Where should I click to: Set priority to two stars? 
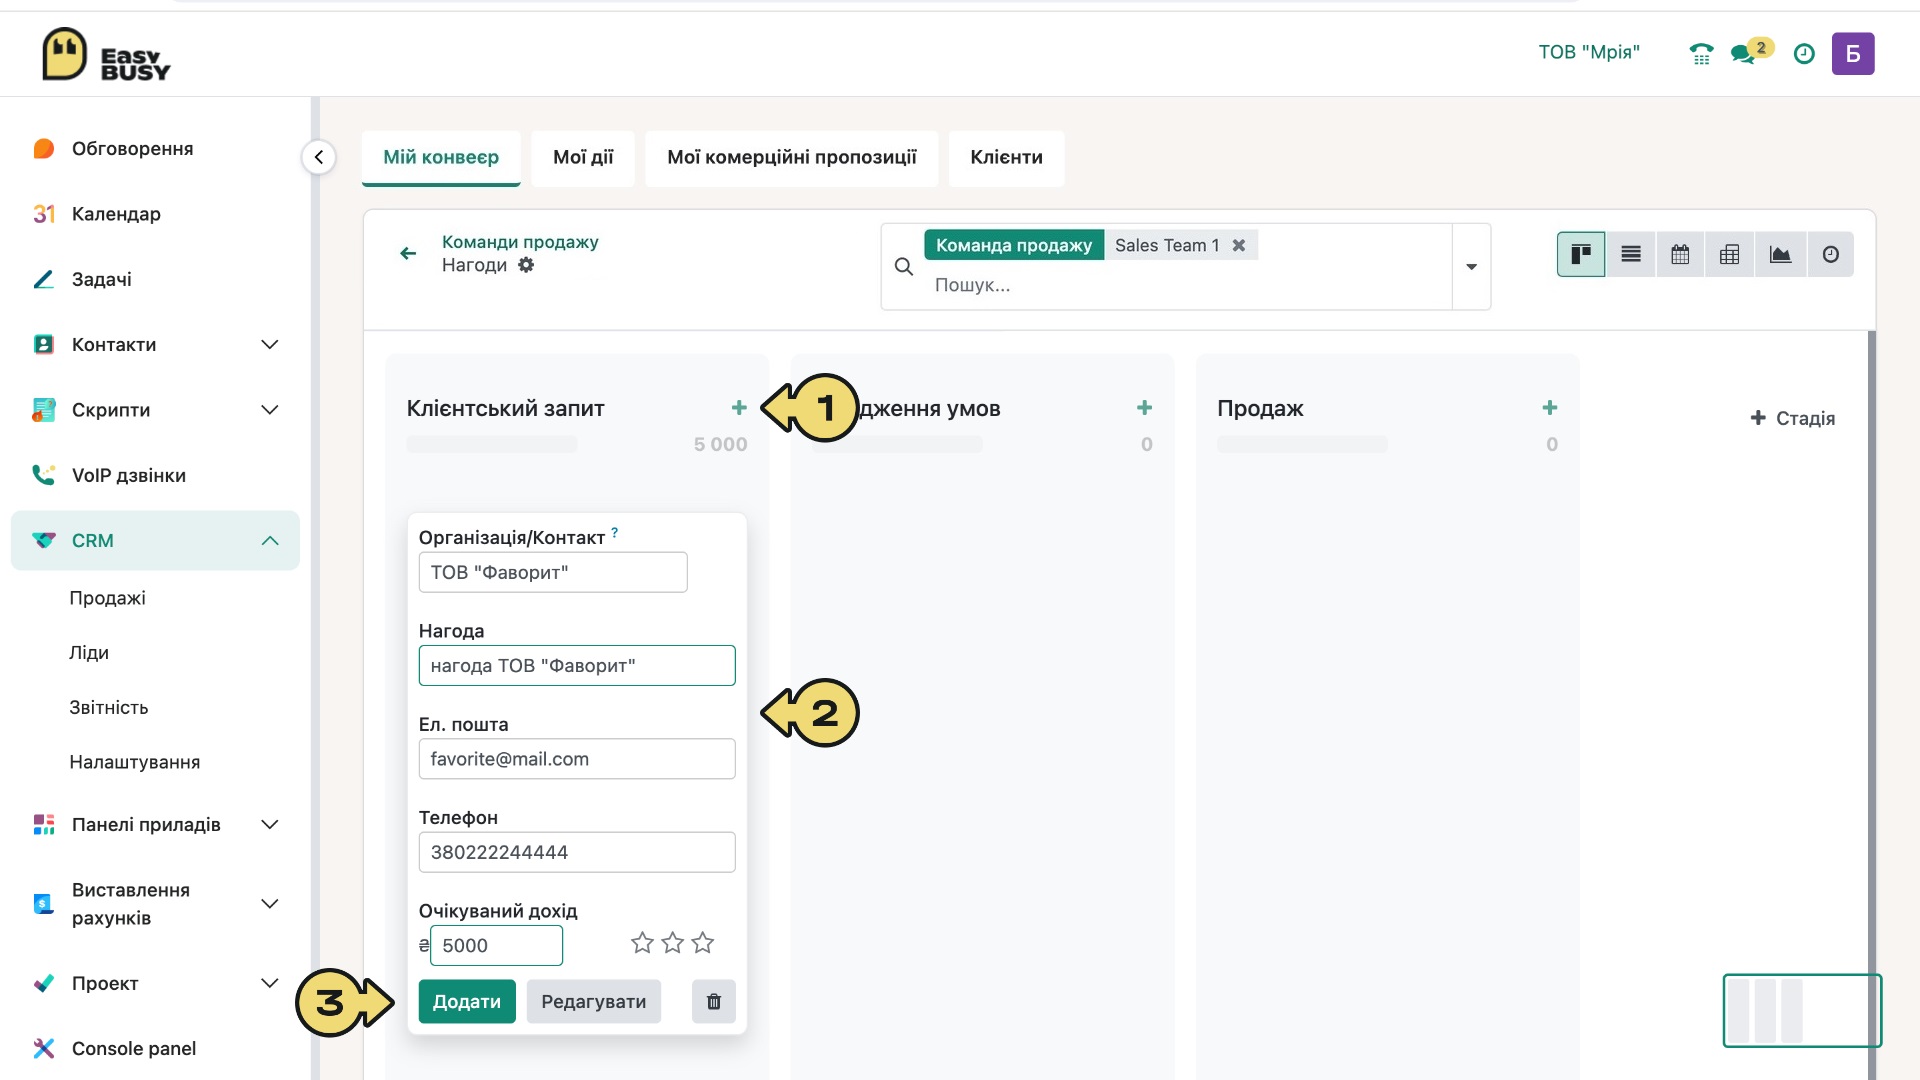pyautogui.click(x=673, y=943)
